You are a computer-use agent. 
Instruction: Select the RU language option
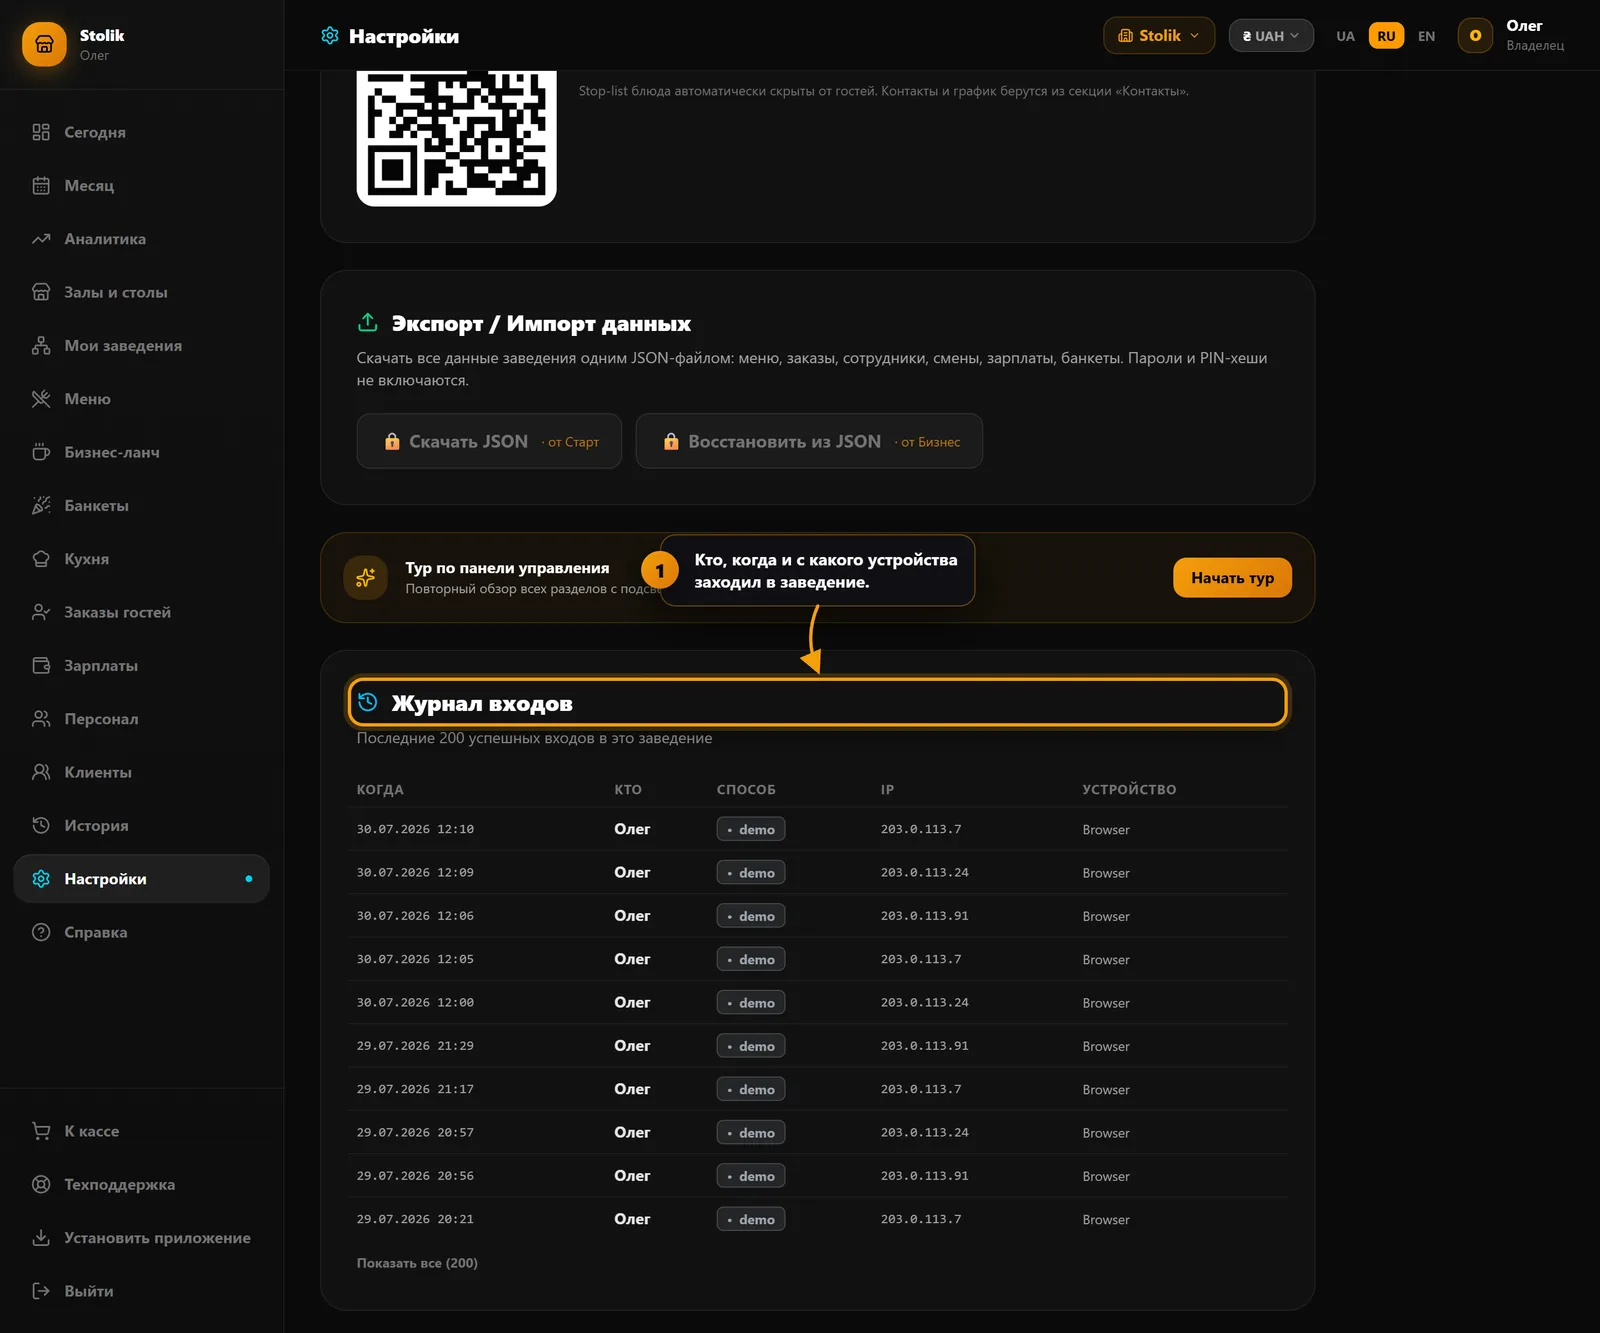tap(1386, 36)
